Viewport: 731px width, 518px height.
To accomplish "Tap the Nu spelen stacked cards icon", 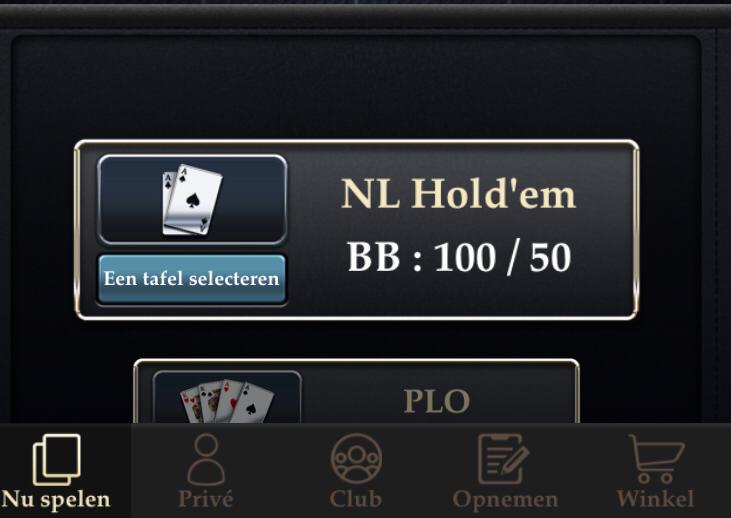I will pos(56,459).
